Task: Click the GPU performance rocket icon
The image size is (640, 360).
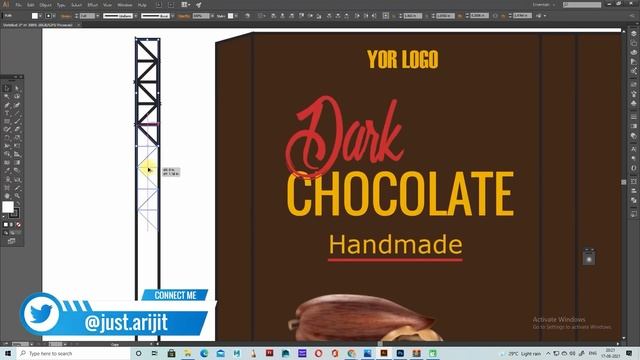Action: [199, 5]
